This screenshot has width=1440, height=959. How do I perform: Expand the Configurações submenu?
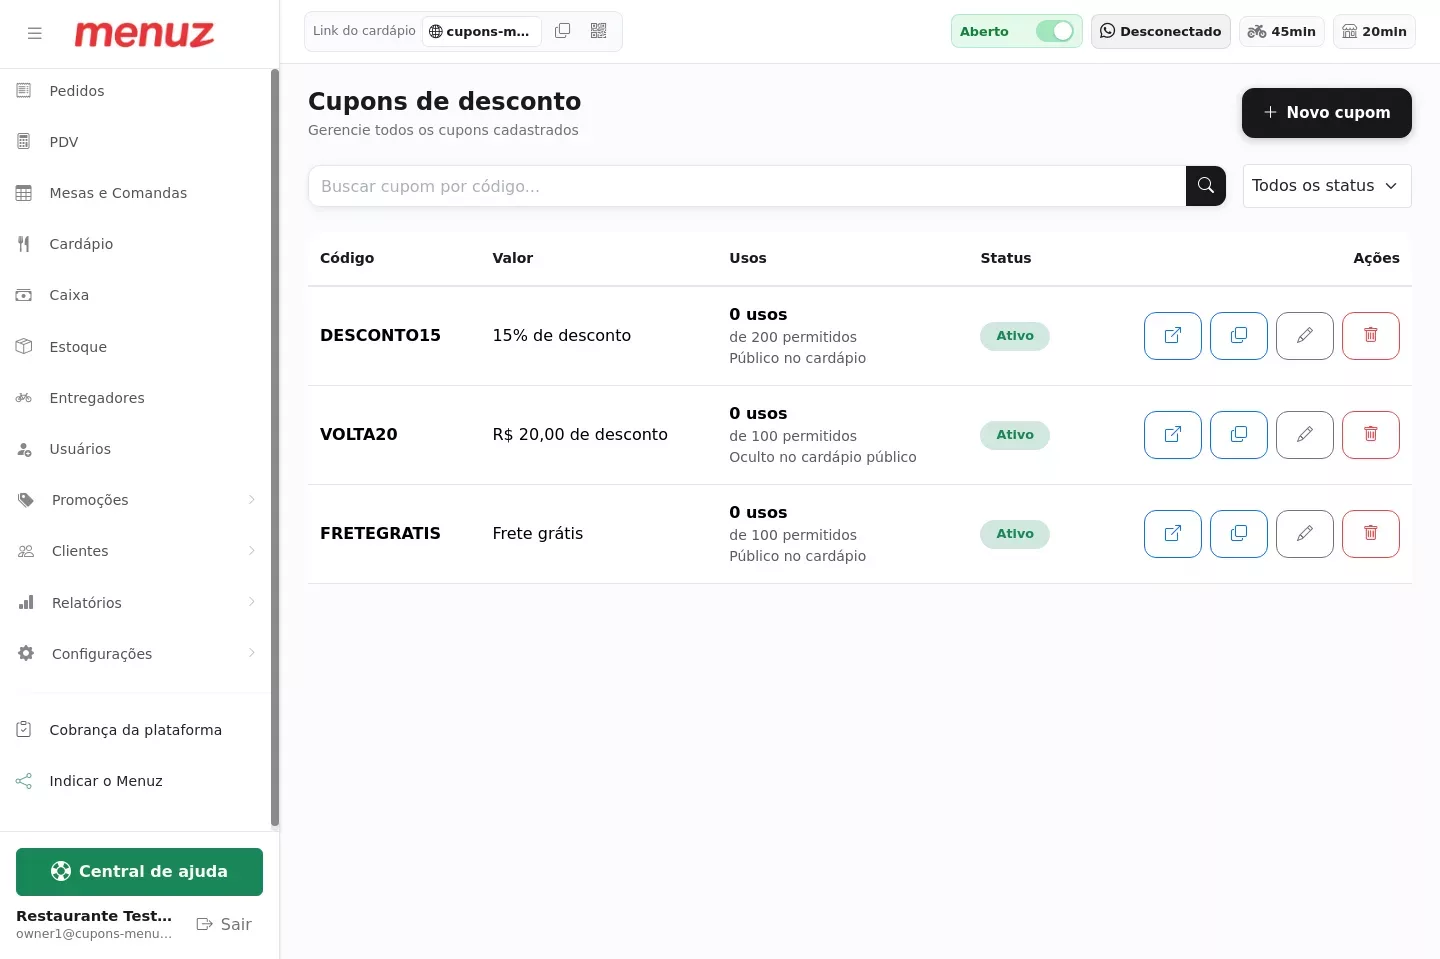point(135,654)
